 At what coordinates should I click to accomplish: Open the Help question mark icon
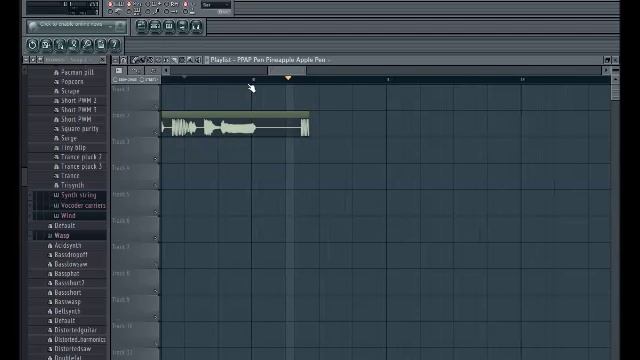tap(115, 44)
